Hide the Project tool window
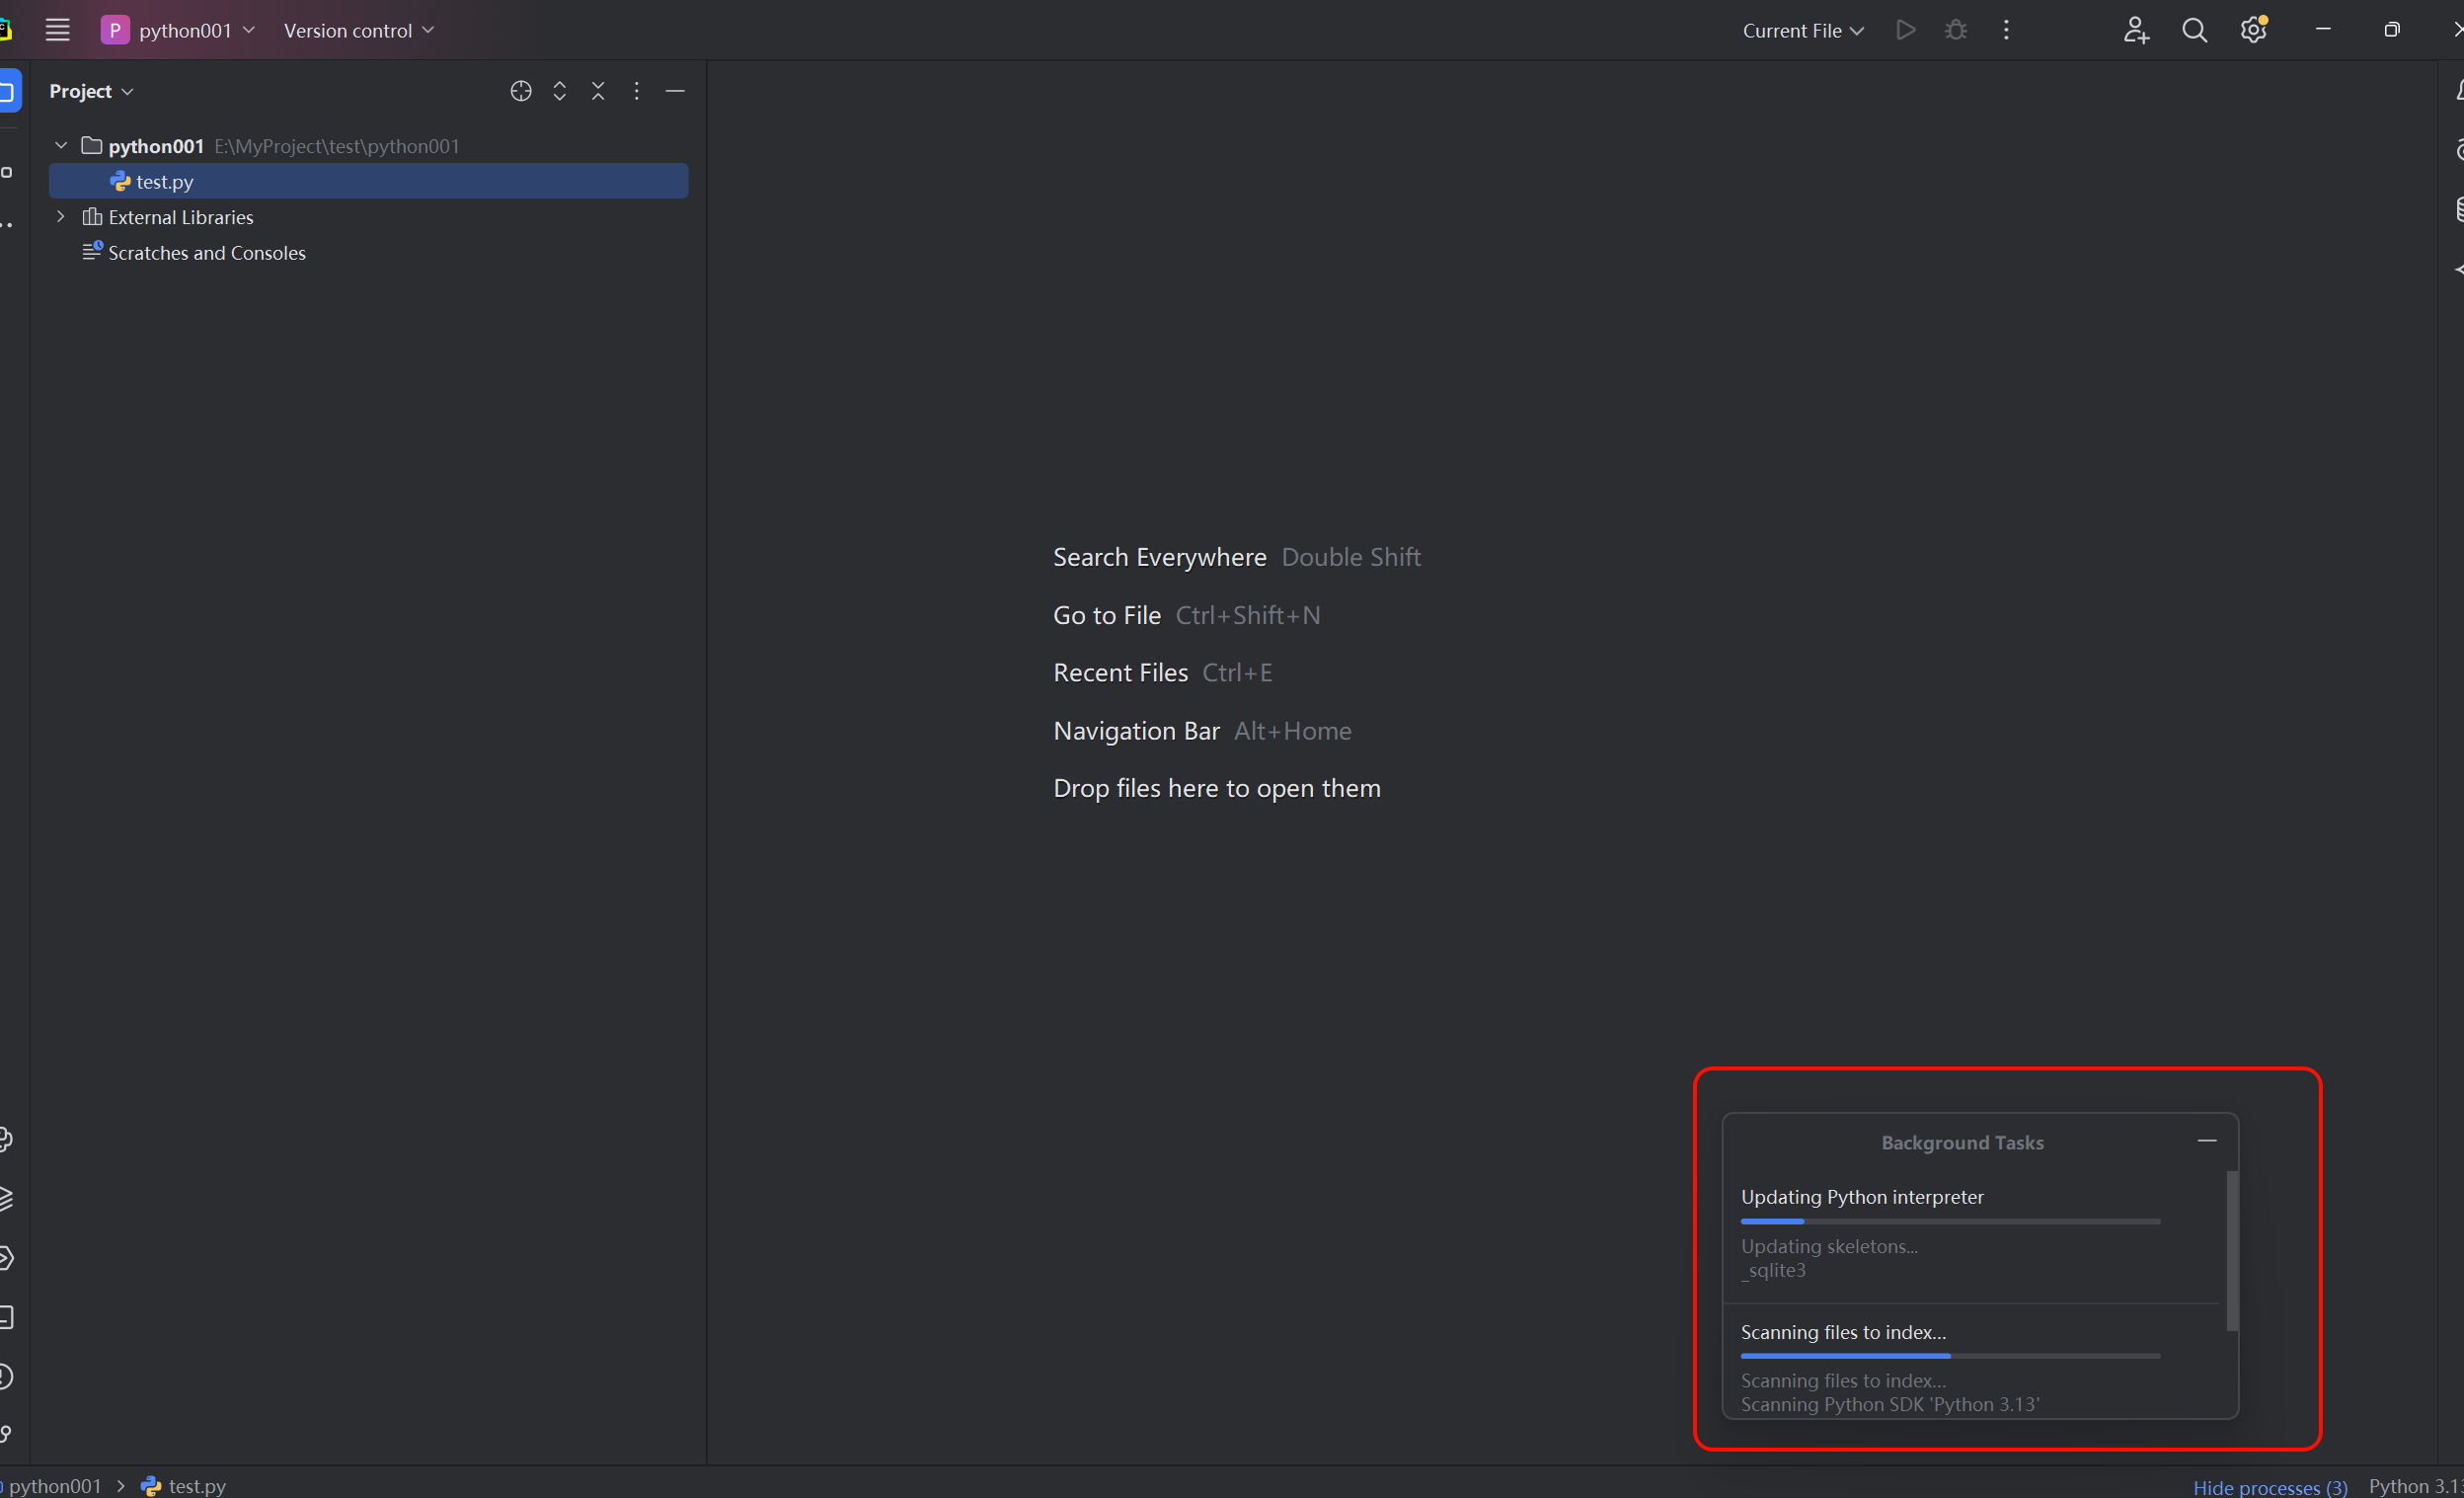The image size is (2464, 1498). [x=675, y=91]
